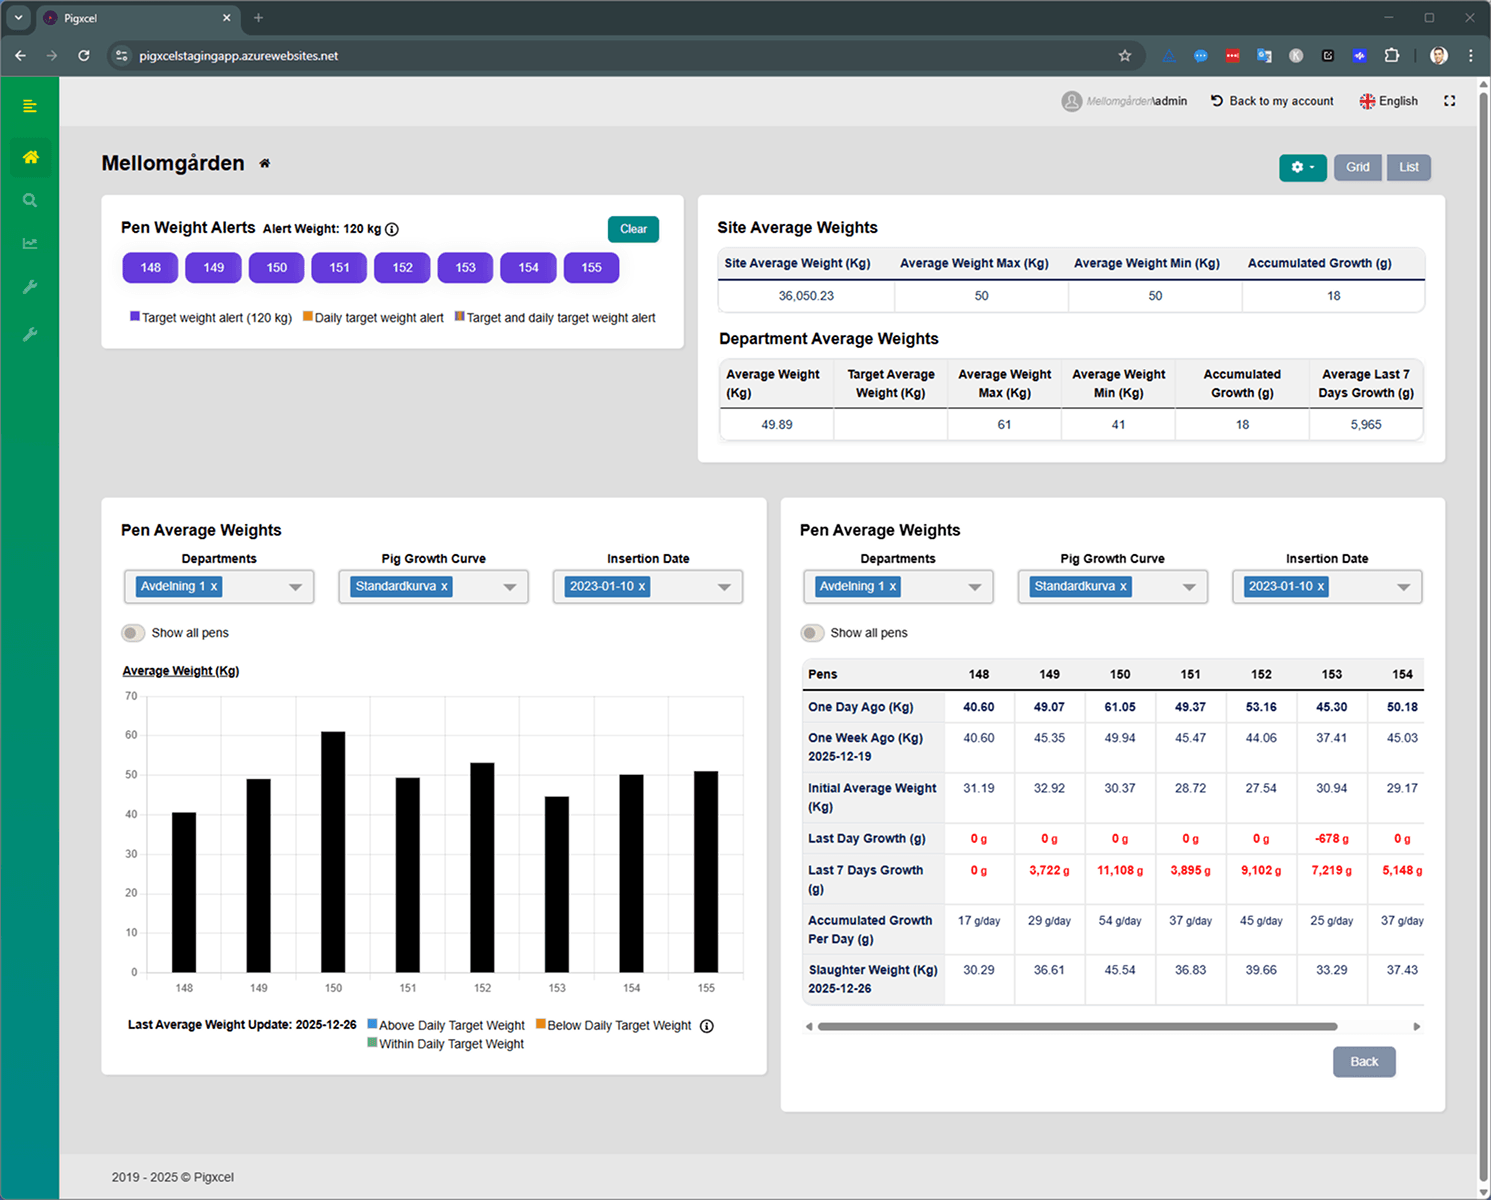Click the pens table horizontal scrollbar
This screenshot has height=1200, width=1492.
click(x=1076, y=1026)
